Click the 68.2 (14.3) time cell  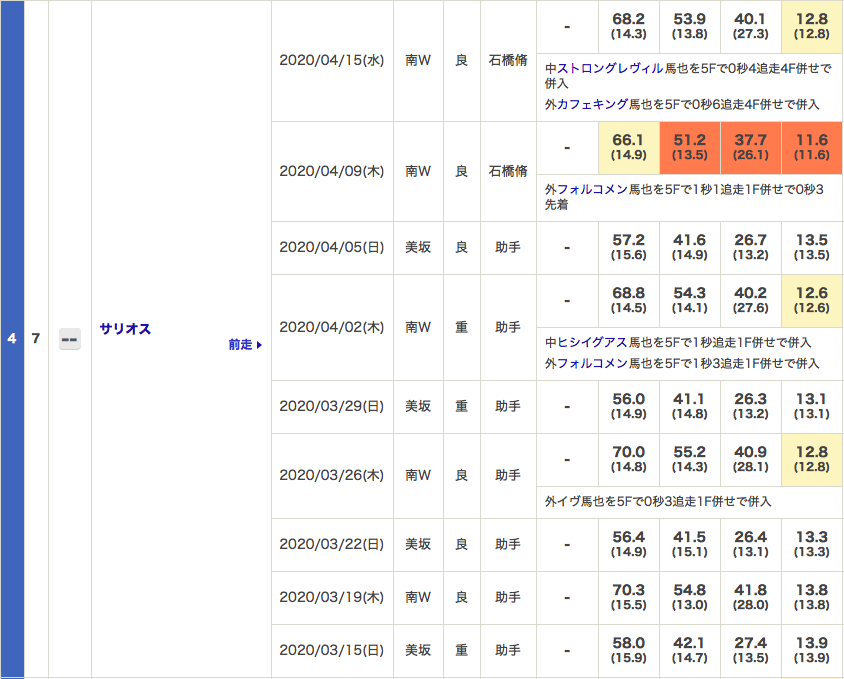point(629,26)
